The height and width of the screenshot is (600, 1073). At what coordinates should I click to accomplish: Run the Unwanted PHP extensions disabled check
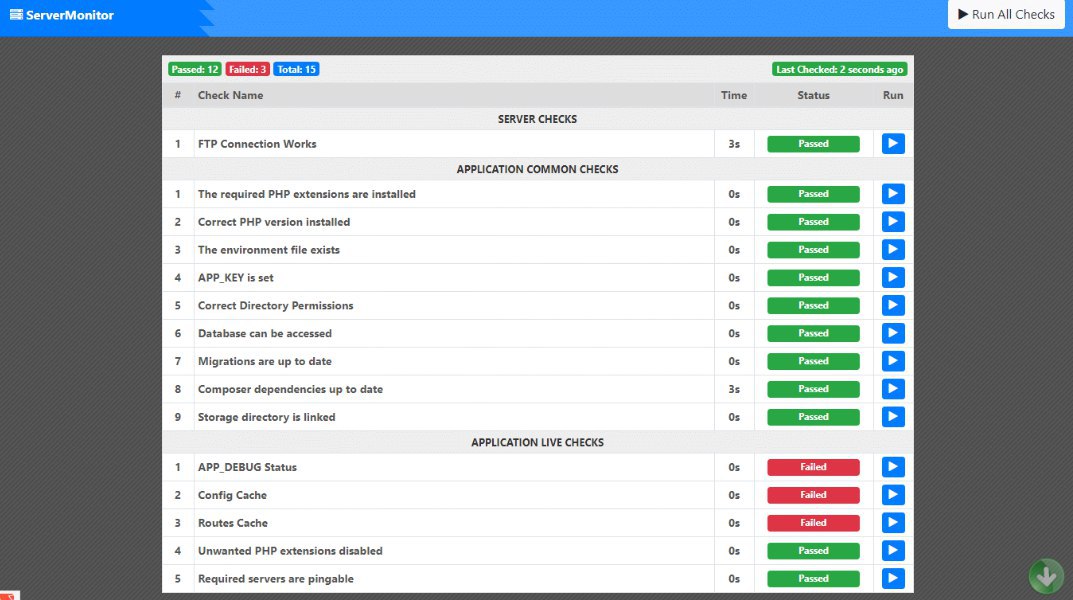tap(893, 551)
